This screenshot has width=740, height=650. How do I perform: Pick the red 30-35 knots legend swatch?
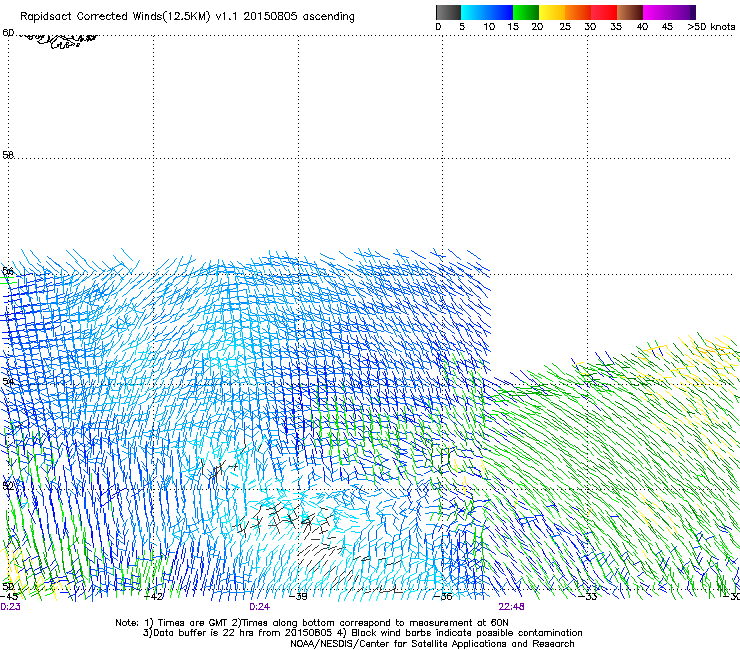click(x=604, y=12)
